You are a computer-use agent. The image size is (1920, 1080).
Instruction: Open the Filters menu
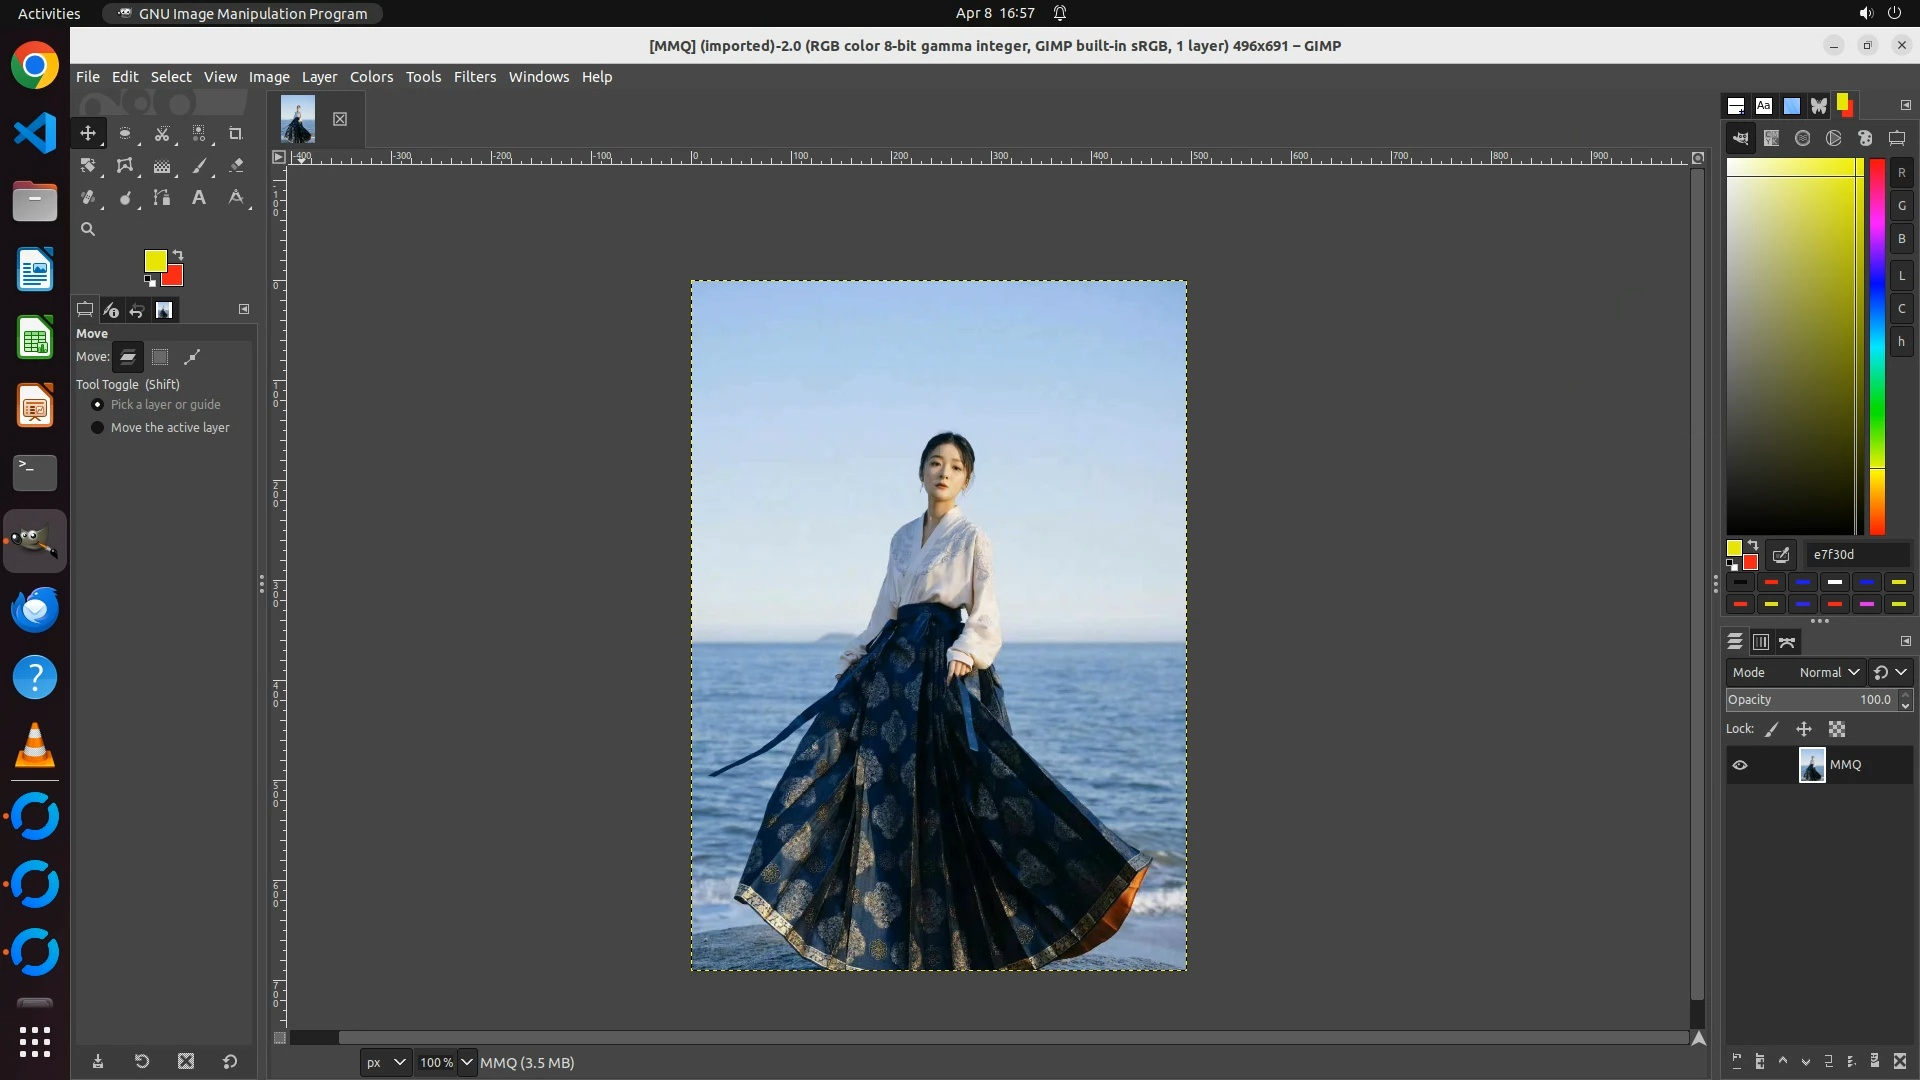(474, 77)
